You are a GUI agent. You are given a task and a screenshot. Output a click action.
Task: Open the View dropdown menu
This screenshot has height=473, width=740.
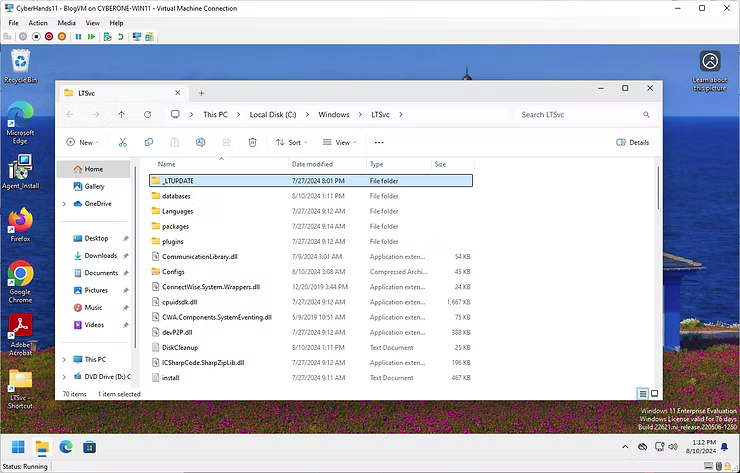340,143
